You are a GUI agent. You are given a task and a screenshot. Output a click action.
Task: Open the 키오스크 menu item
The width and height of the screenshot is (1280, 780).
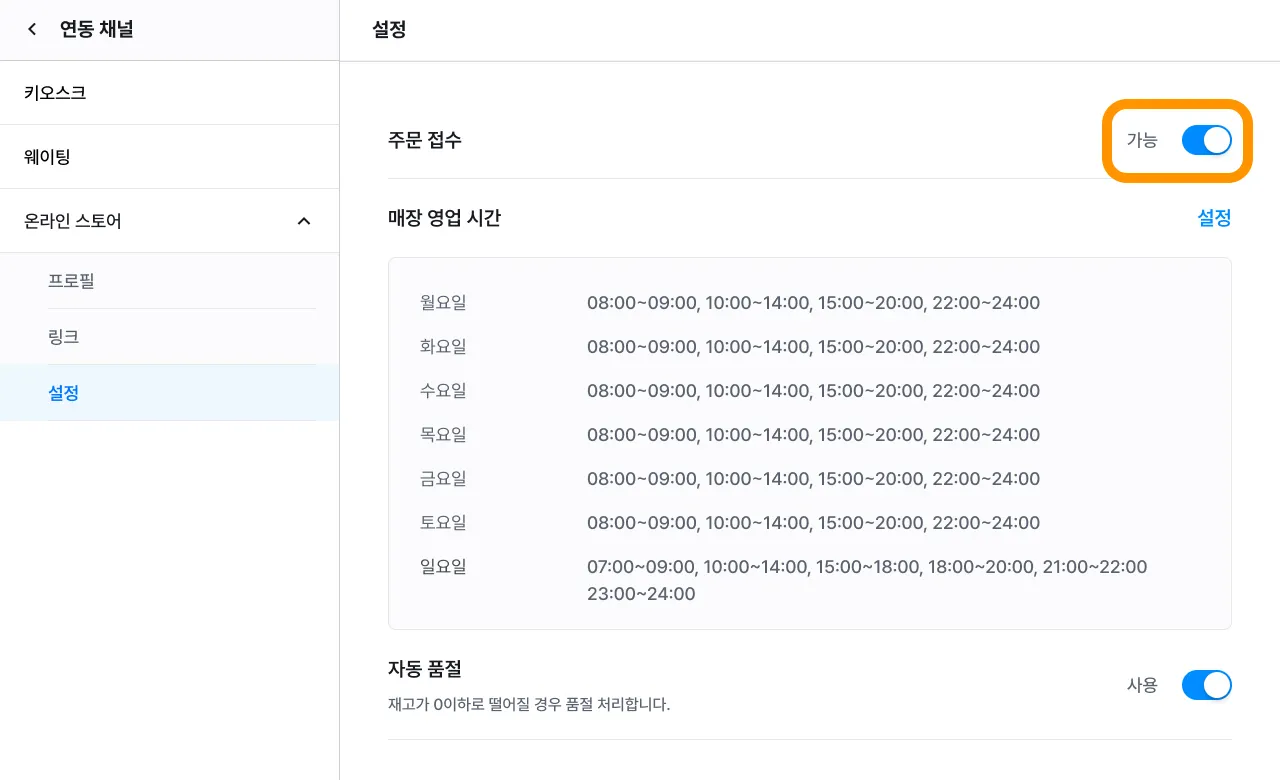[55, 93]
